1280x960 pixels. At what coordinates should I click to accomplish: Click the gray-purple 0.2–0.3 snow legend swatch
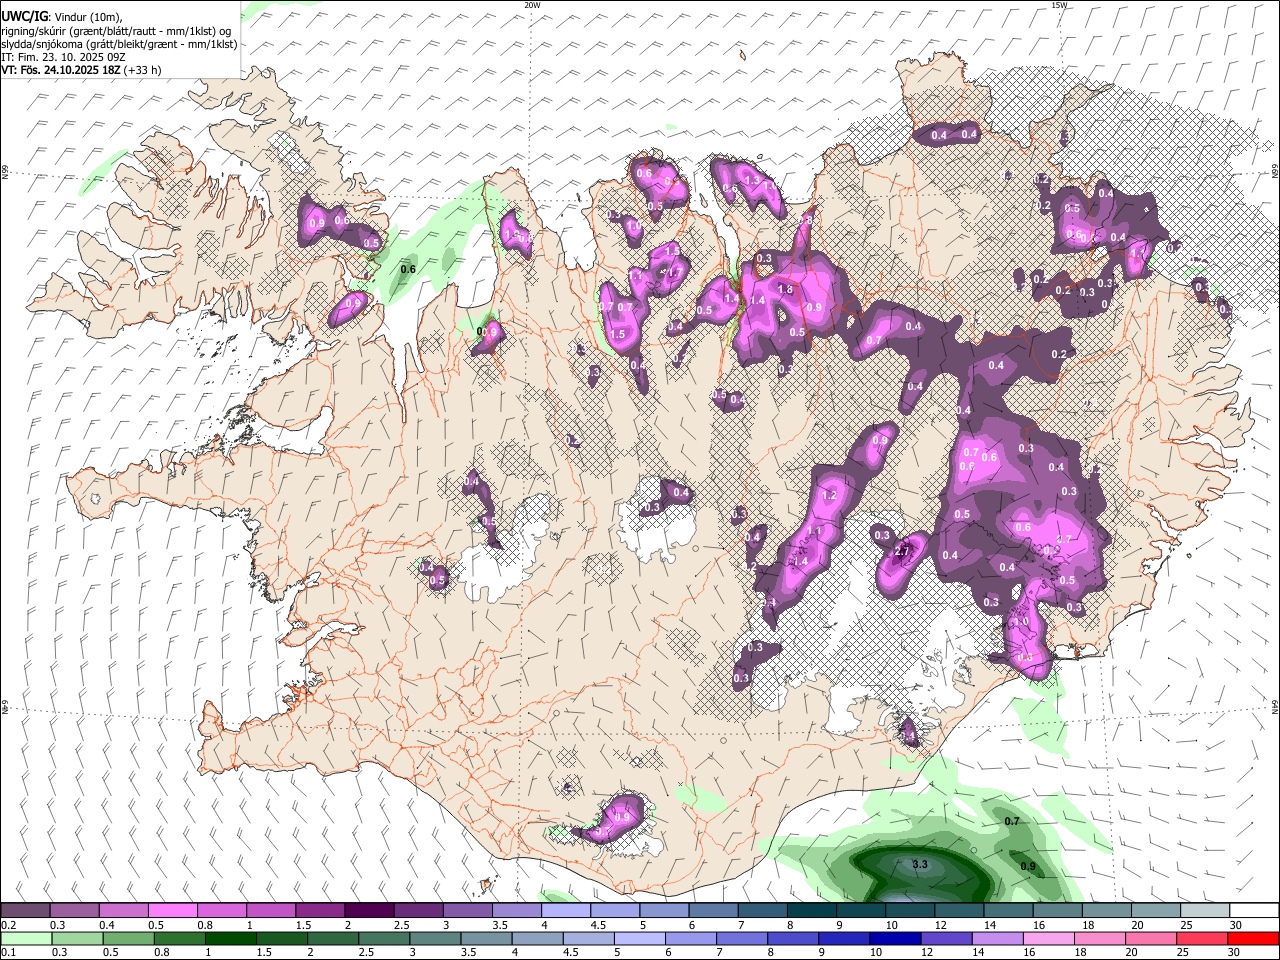[26, 911]
